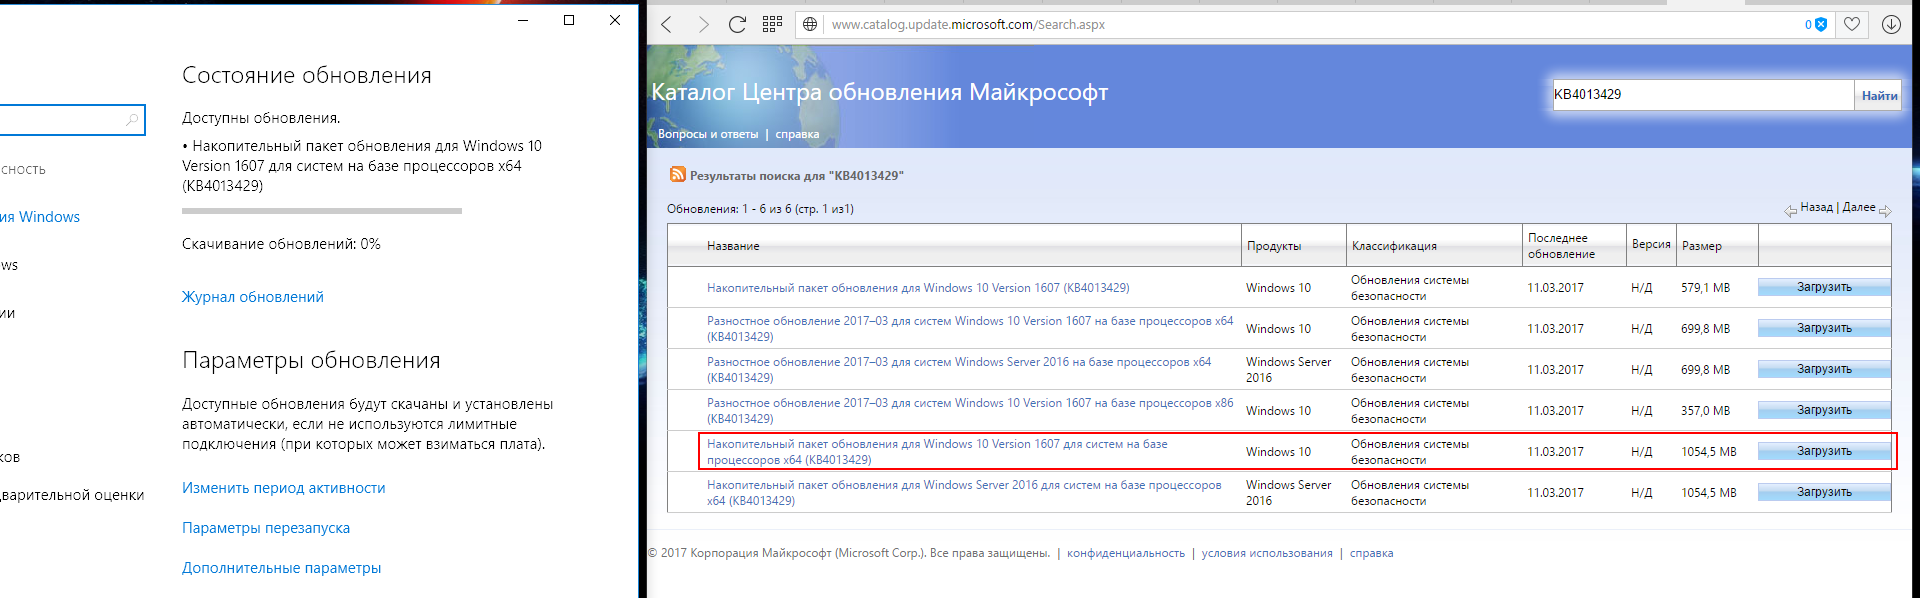Image resolution: width=1920 pixels, height=598 pixels.
Task: Open the browser start page grid
Action: click(772, 25)
